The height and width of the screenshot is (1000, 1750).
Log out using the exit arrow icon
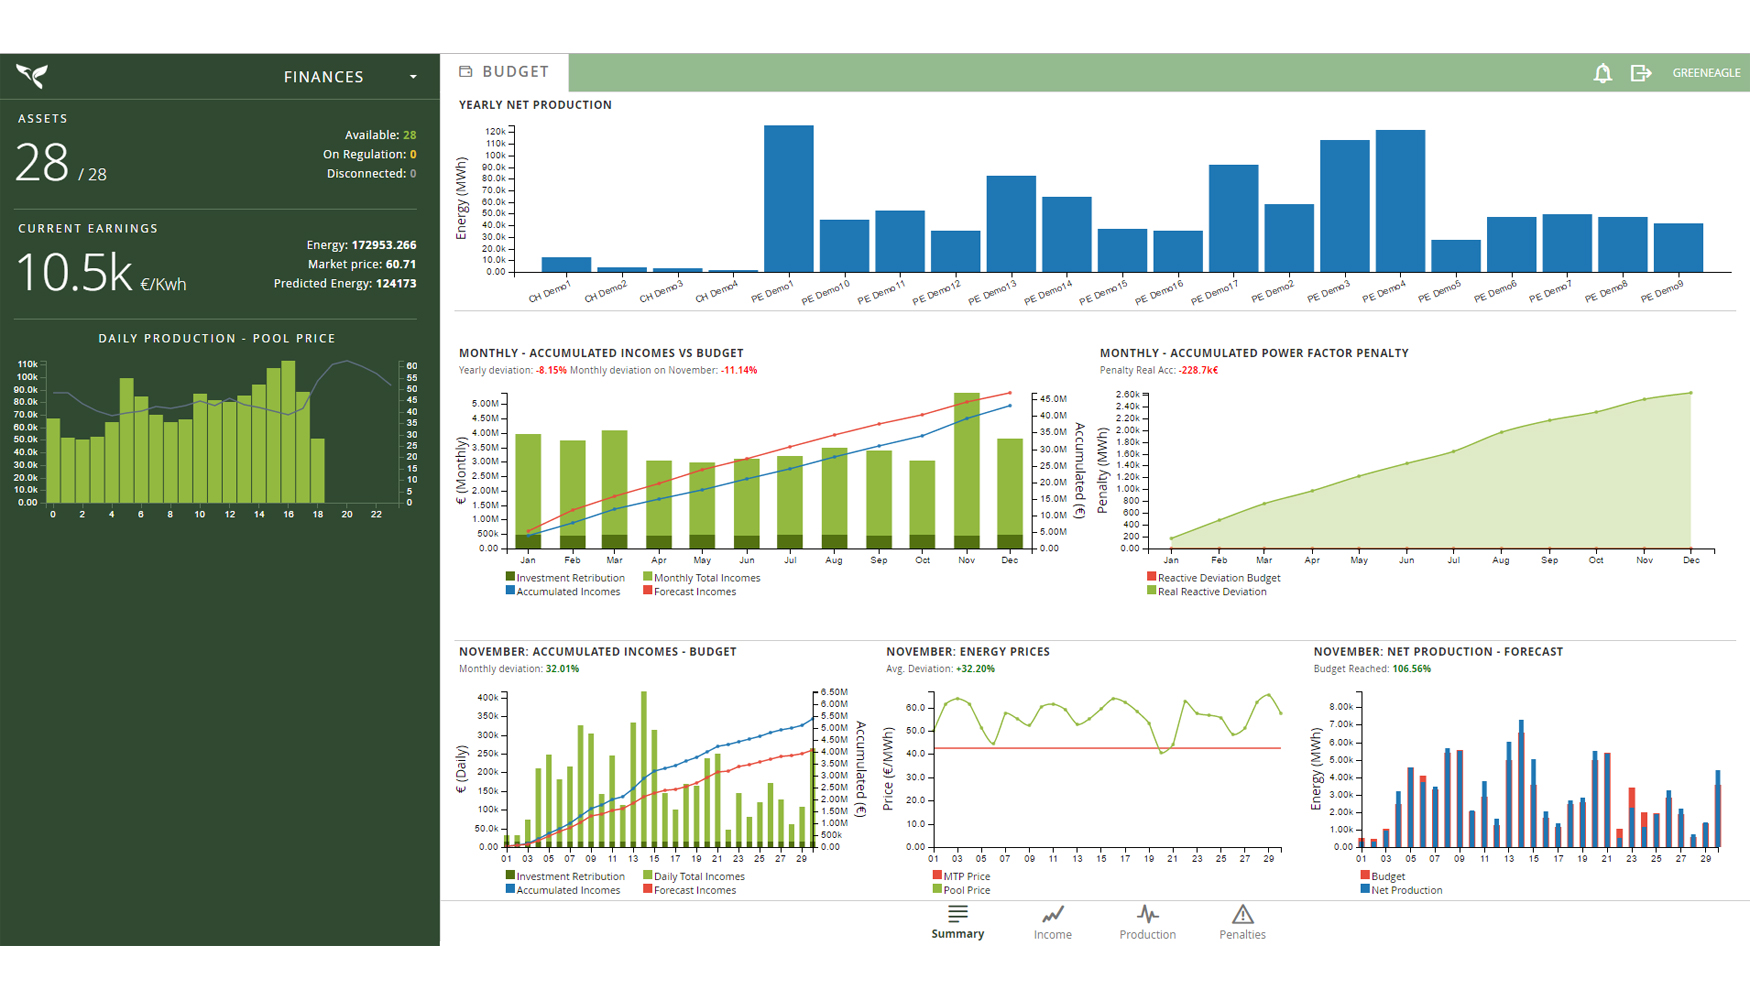pyautogui.click(x=1641, y=73)
